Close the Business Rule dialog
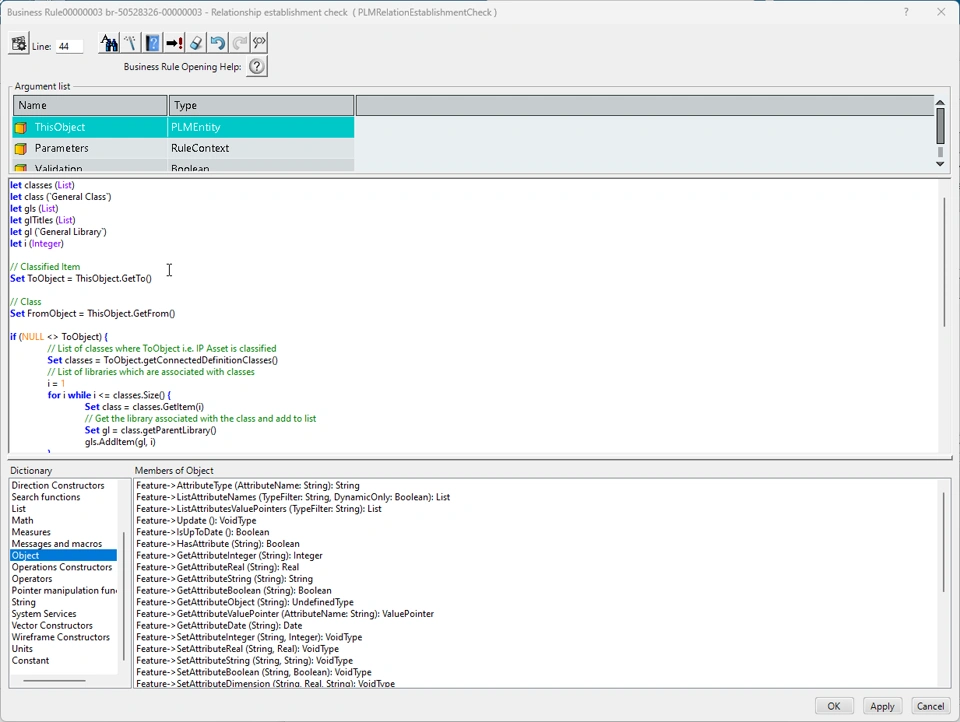Screen dimensions: 960x722 (941, 12)
